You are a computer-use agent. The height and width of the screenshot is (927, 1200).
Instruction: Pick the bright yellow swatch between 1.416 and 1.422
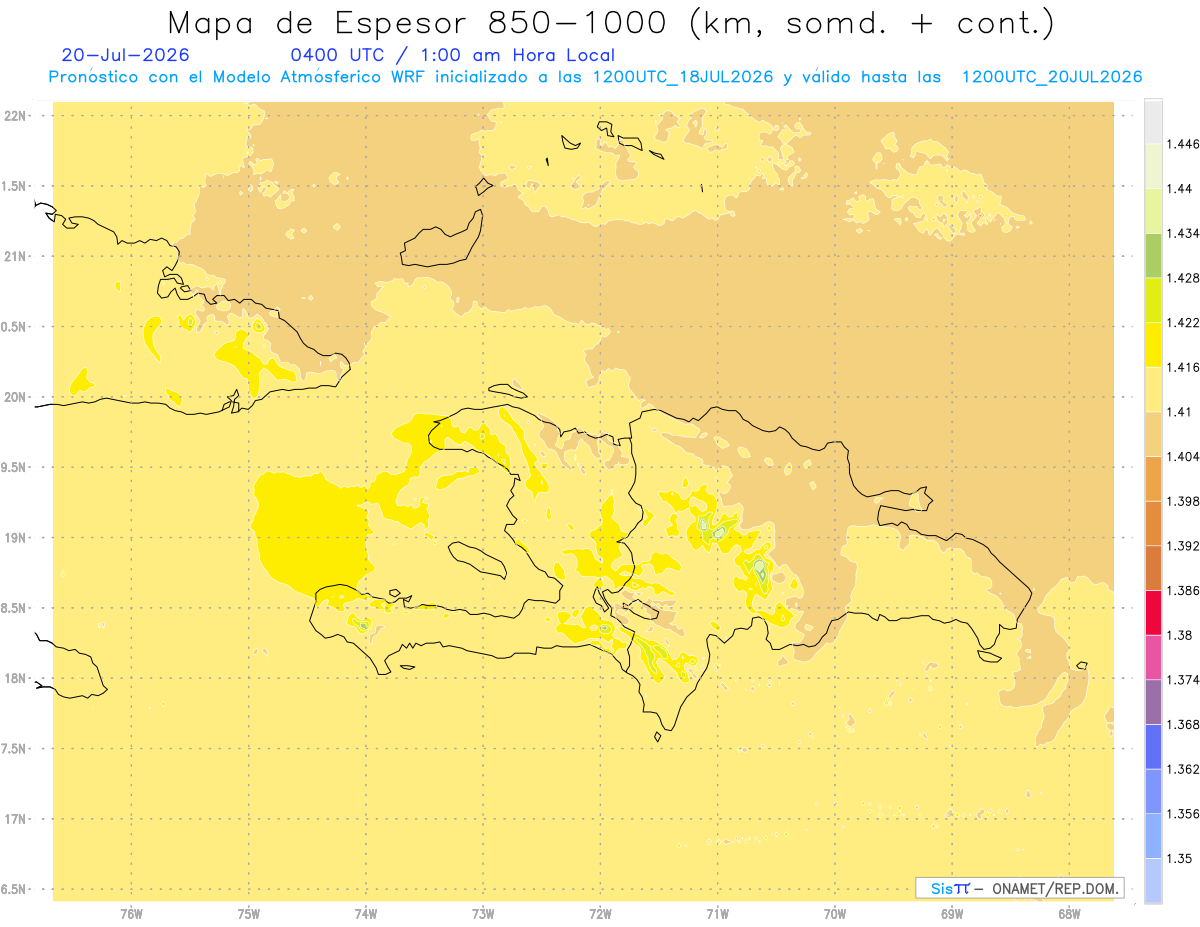click(1153, 344)
